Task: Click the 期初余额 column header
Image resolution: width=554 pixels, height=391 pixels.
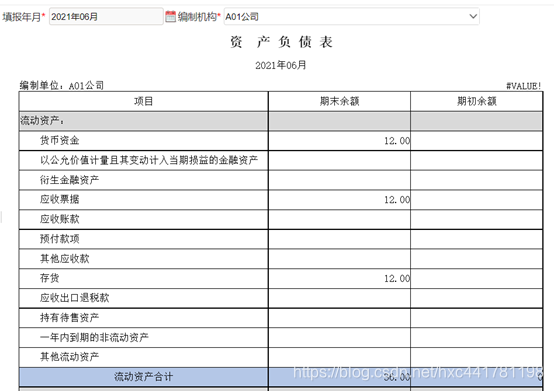Action: 476,101
